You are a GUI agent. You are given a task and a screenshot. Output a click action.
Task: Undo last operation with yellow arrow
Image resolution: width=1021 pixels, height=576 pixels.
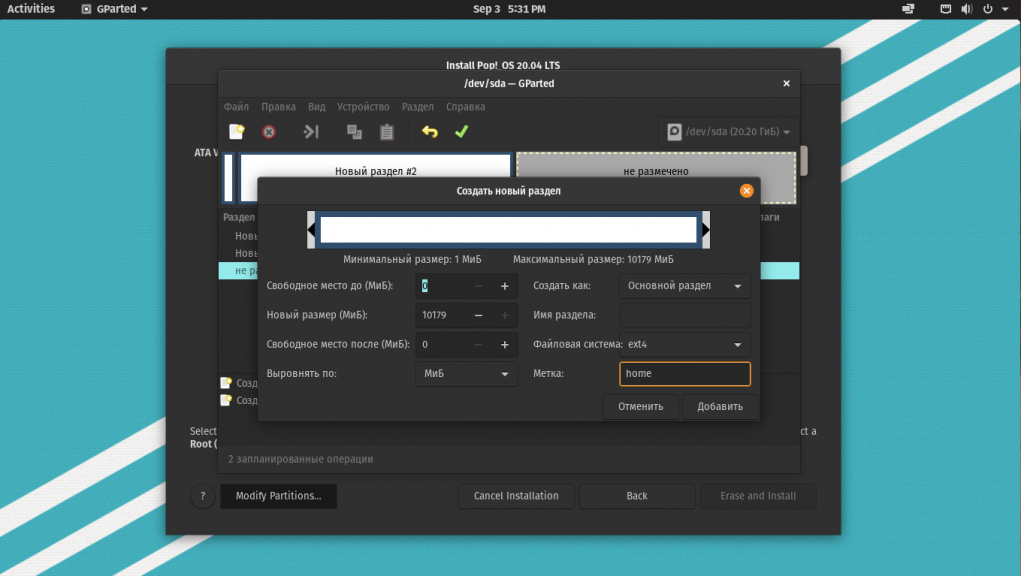pos(430,132)
